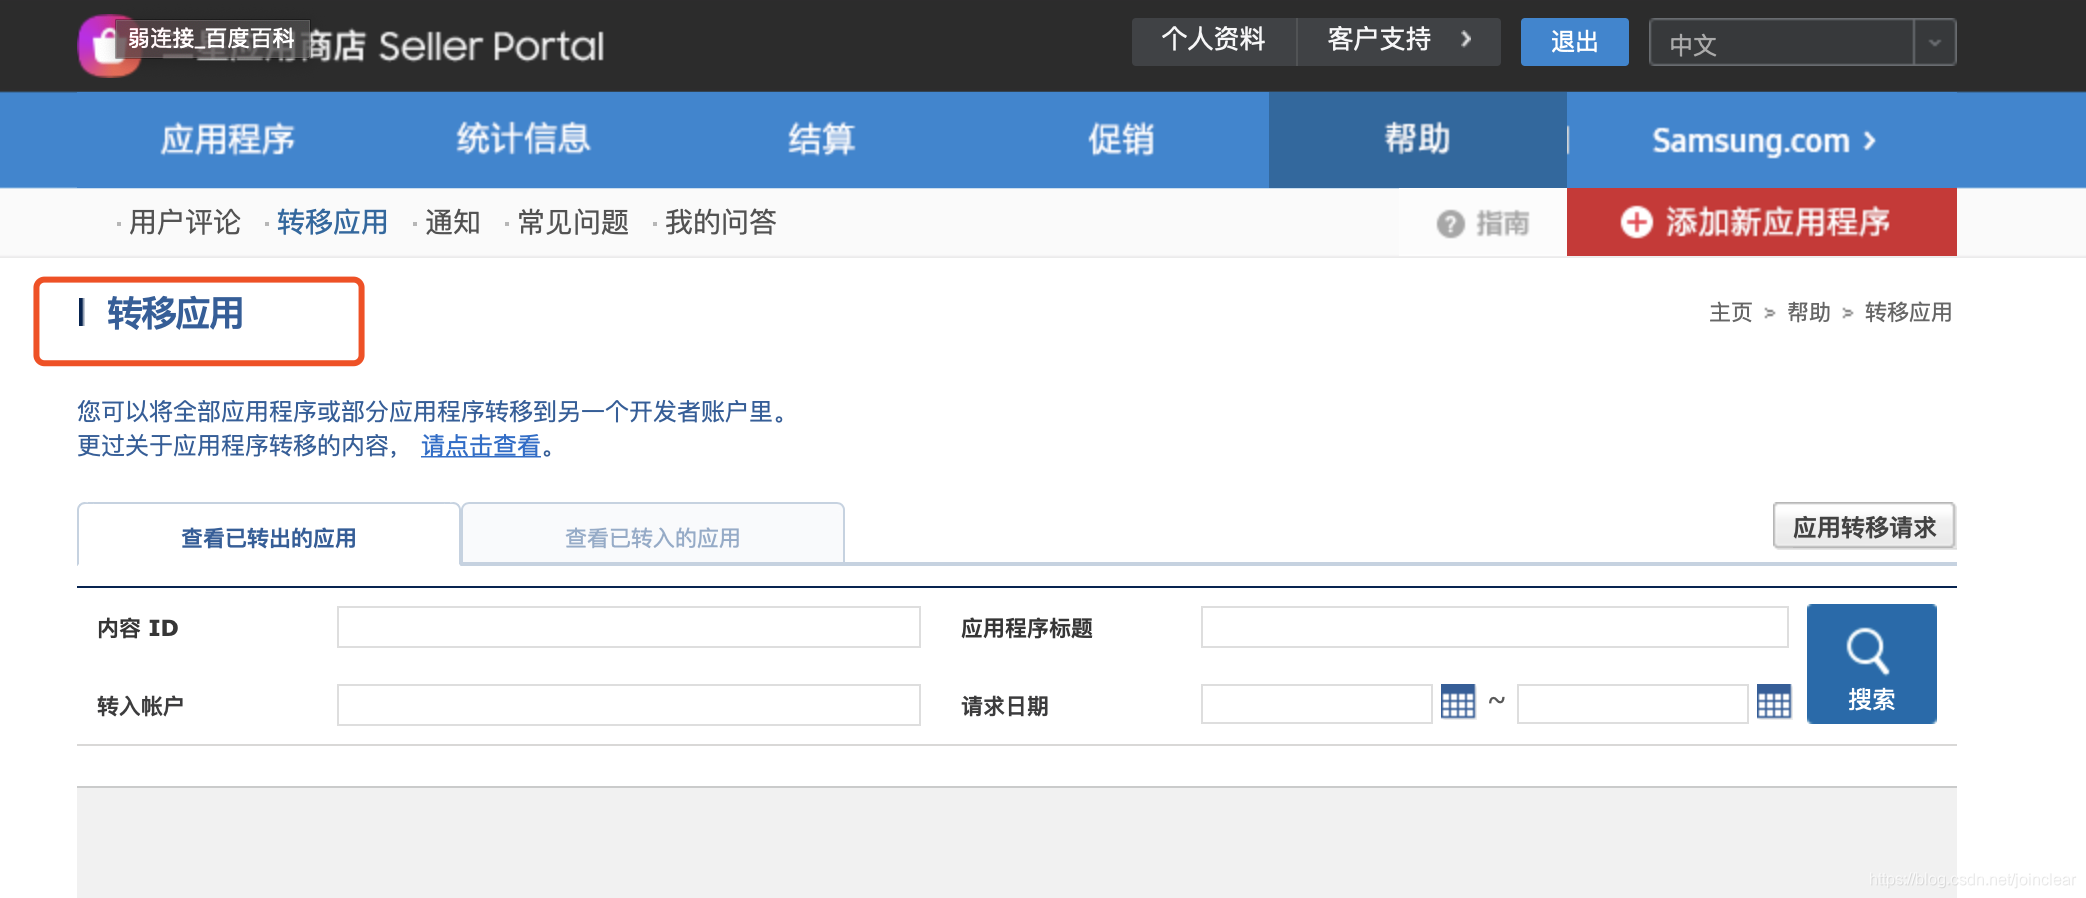This screenshot has height=898, width=2086.
Task: Click the 添加新应用程序 button
Action: pyautogui.click(x=1761, y=222)
